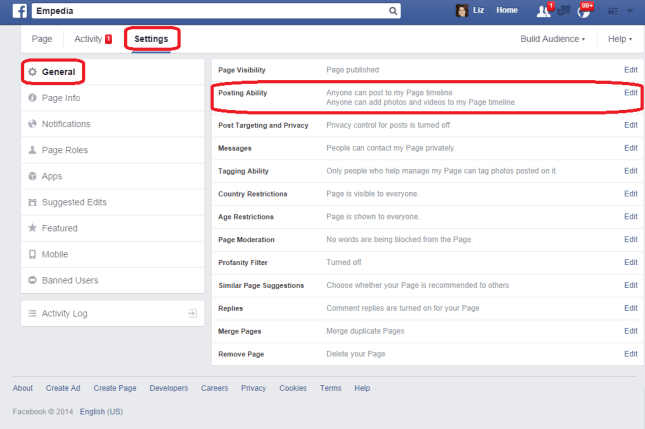Click 'Page is visible to everyone.' text
Screen dimensions: 645x429
(x=373, y=194)
